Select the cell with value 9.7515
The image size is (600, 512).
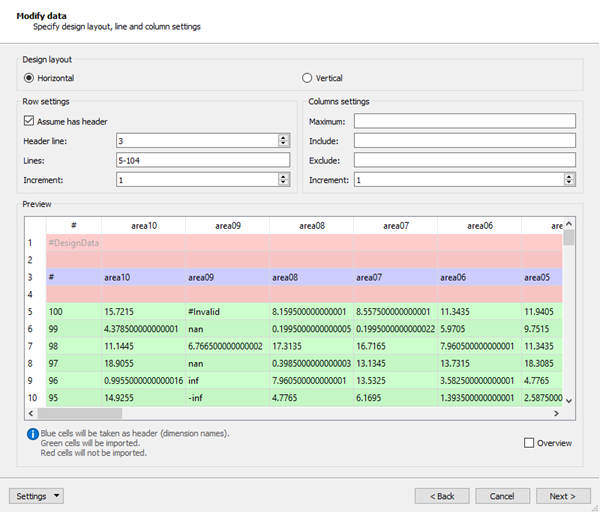coord(542,329)
